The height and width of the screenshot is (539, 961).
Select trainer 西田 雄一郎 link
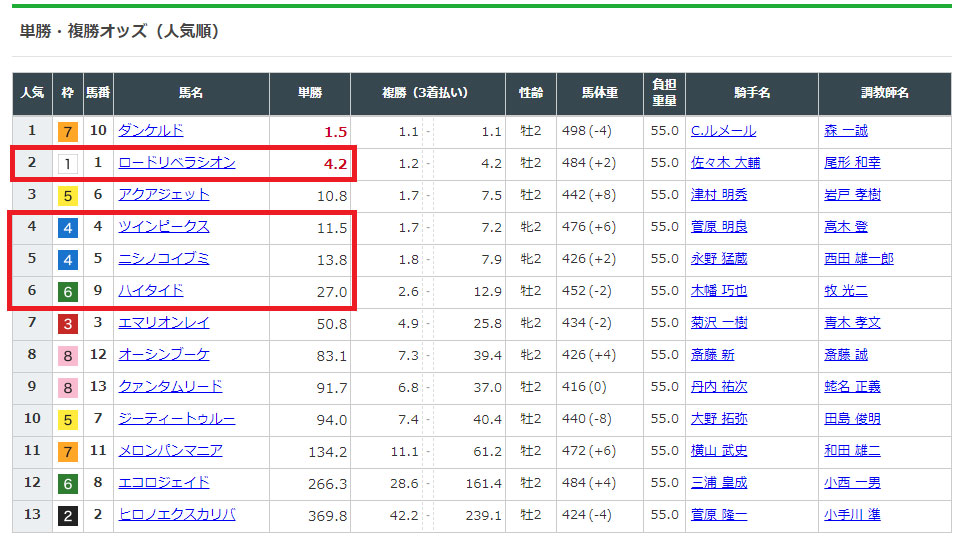pos(858,258)
